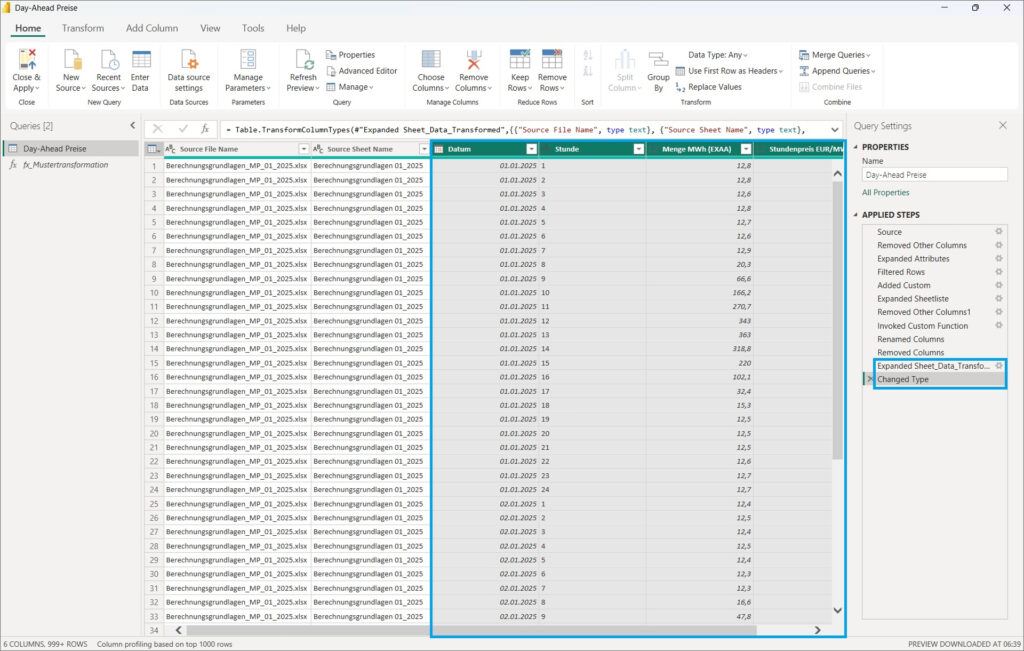The width and height of the screenshot is (1024, 651).
Task: Expand the formula bar
Action: tap(835, 129)
